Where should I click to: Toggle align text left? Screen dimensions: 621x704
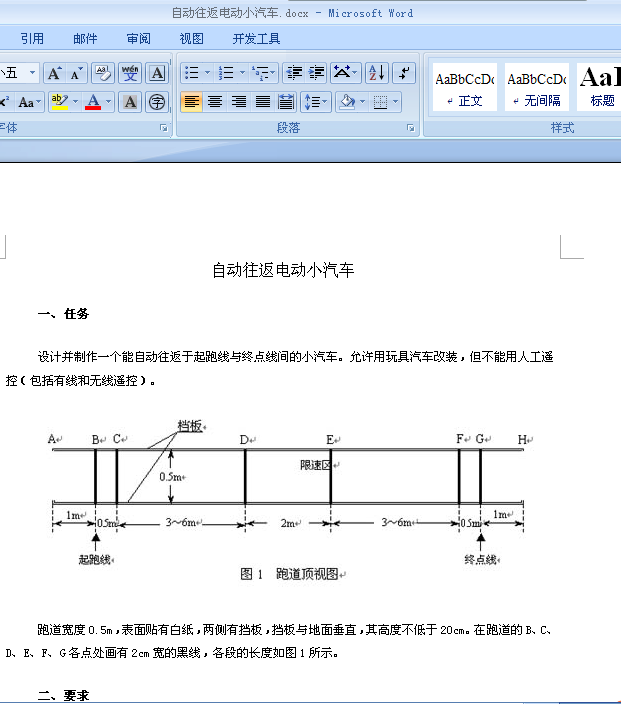[x=192, y=102]
